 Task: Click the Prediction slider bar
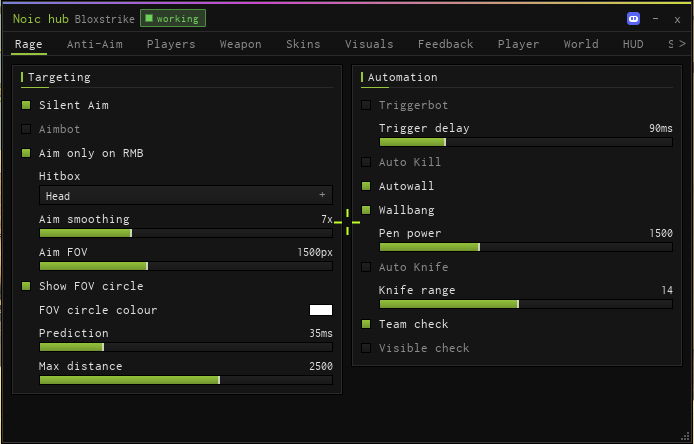point(186,347)
